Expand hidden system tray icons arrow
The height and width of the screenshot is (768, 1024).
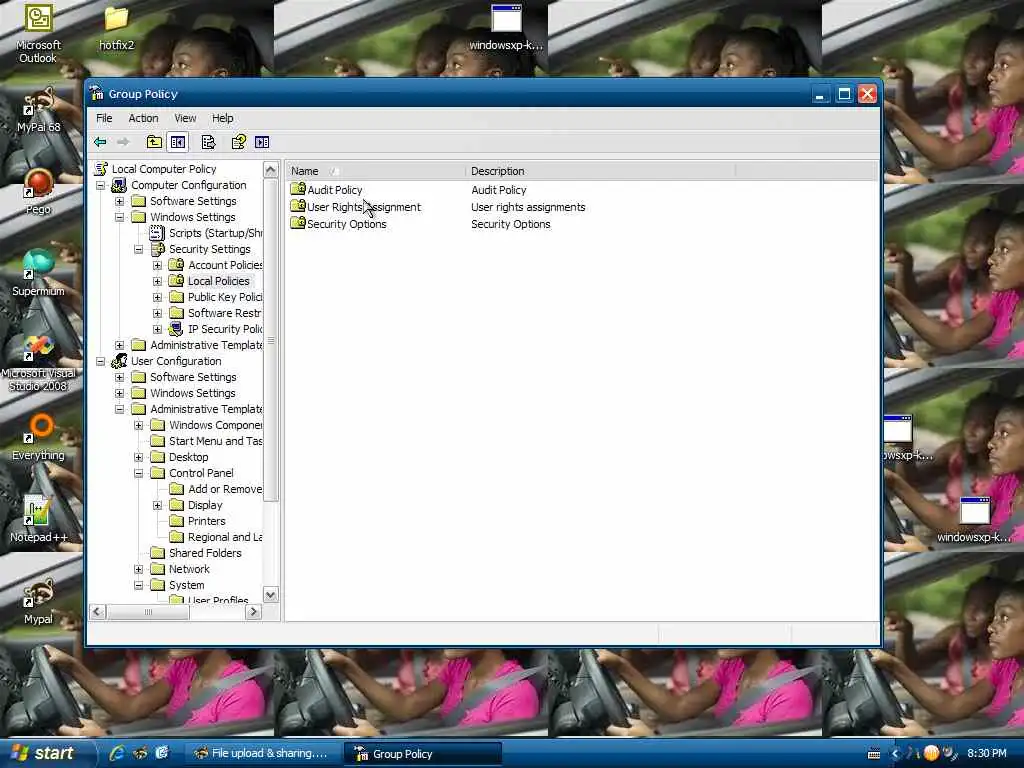click(895, 754)
